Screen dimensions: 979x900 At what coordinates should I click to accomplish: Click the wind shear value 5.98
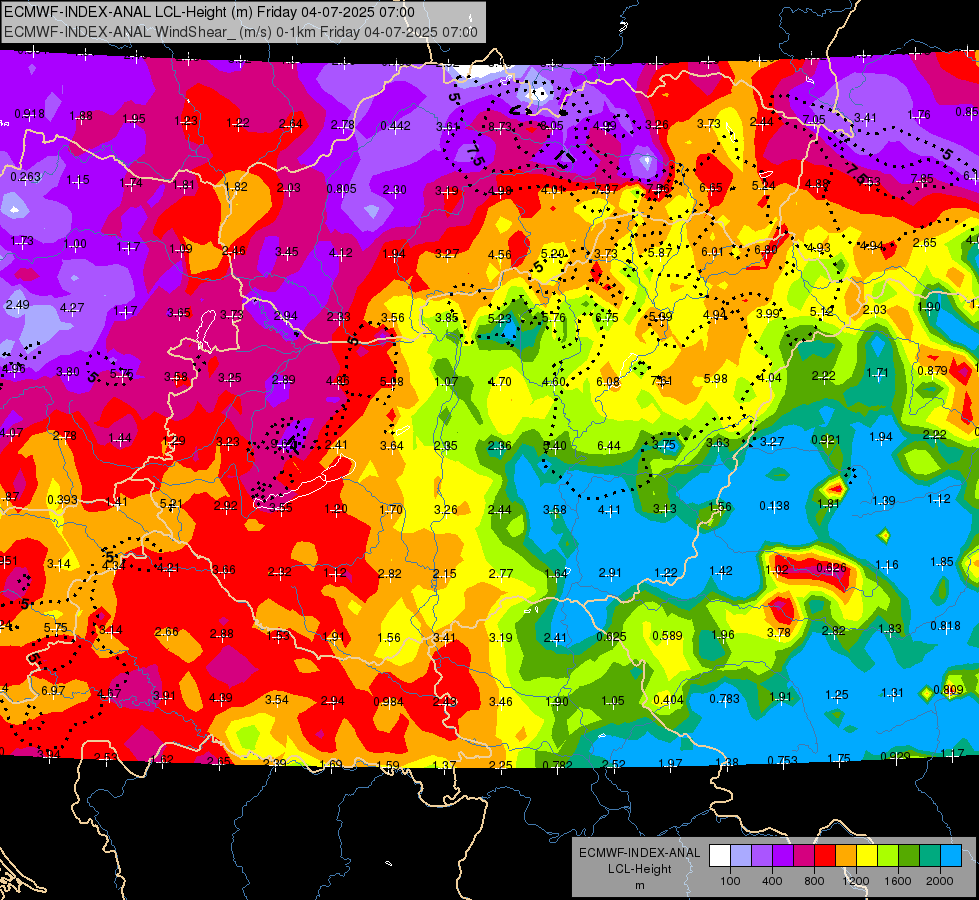coord(716,378)
